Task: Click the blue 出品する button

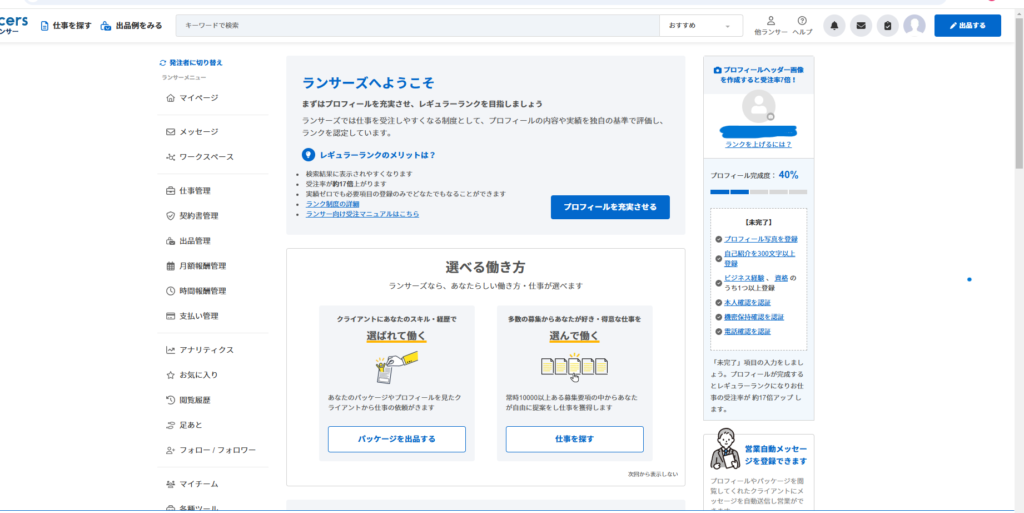Action: [967, 25]
